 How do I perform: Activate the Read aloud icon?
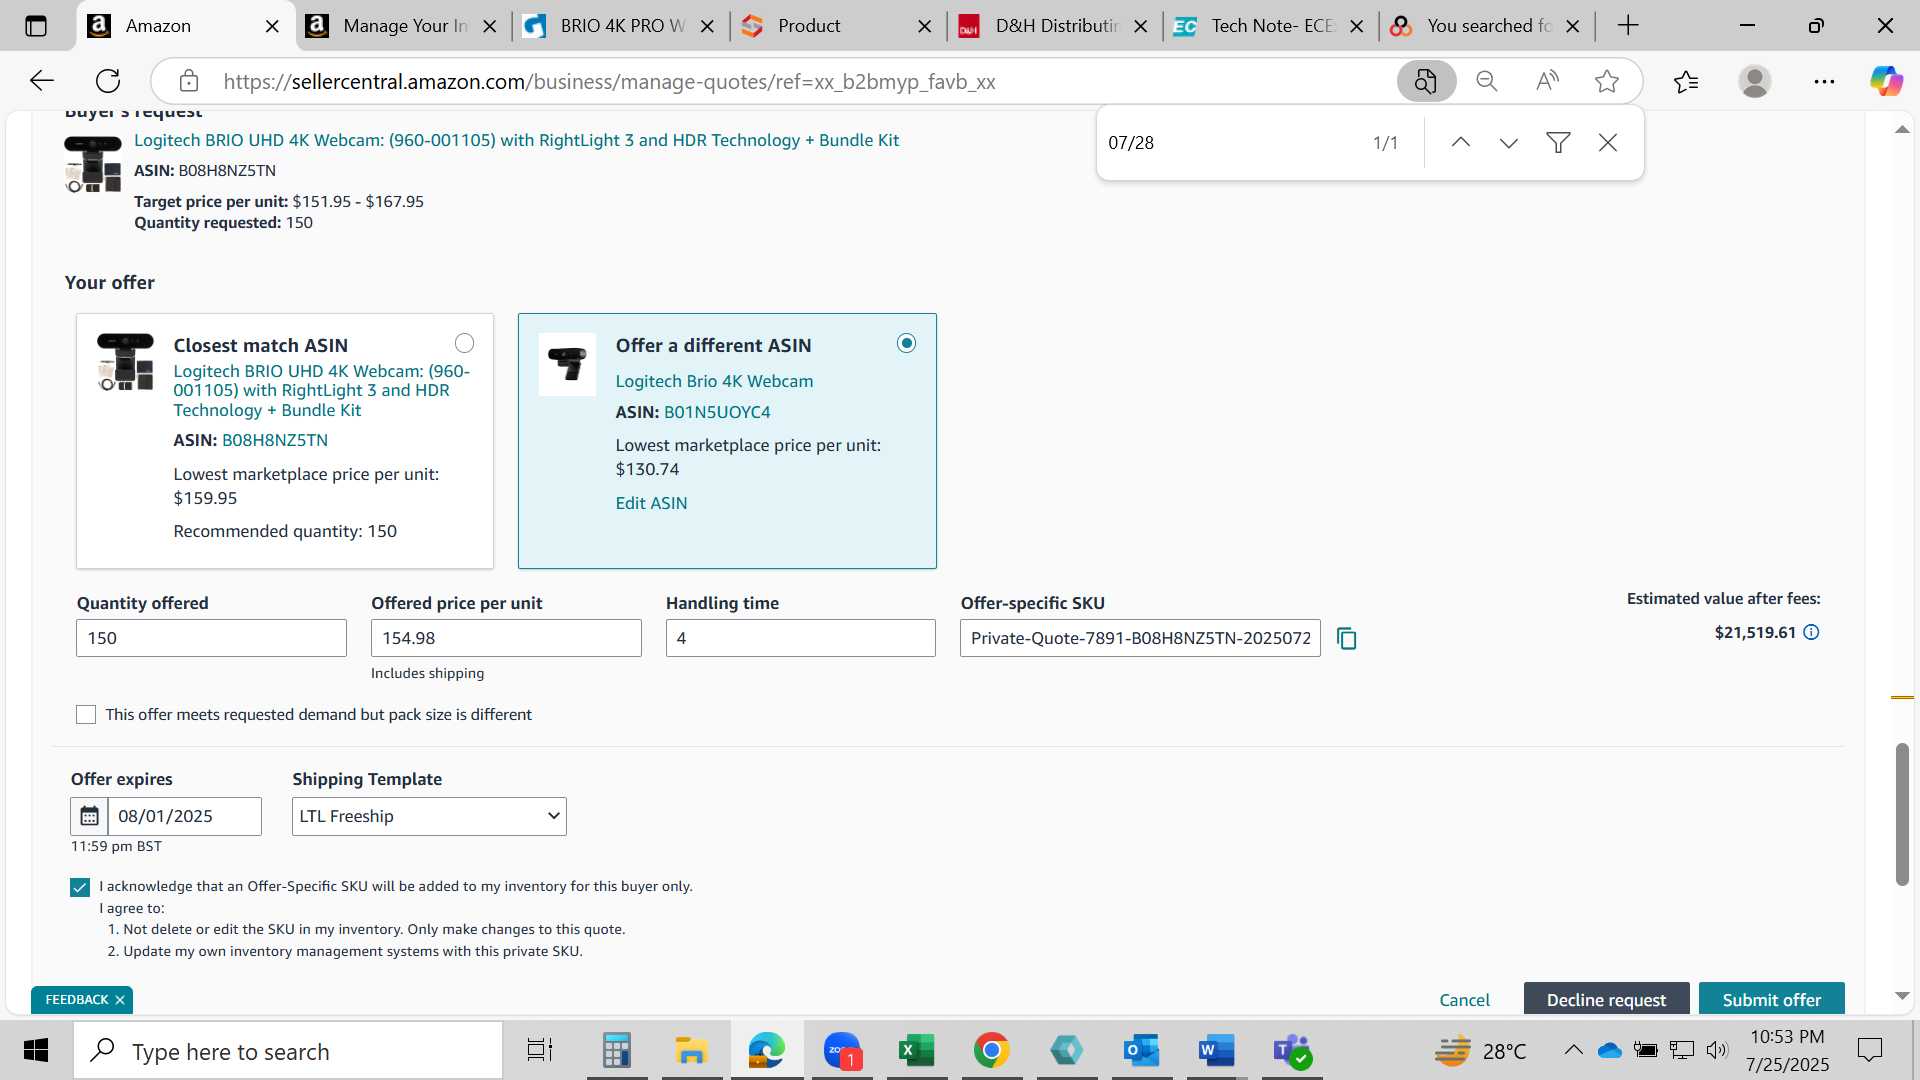point(1547,81)
